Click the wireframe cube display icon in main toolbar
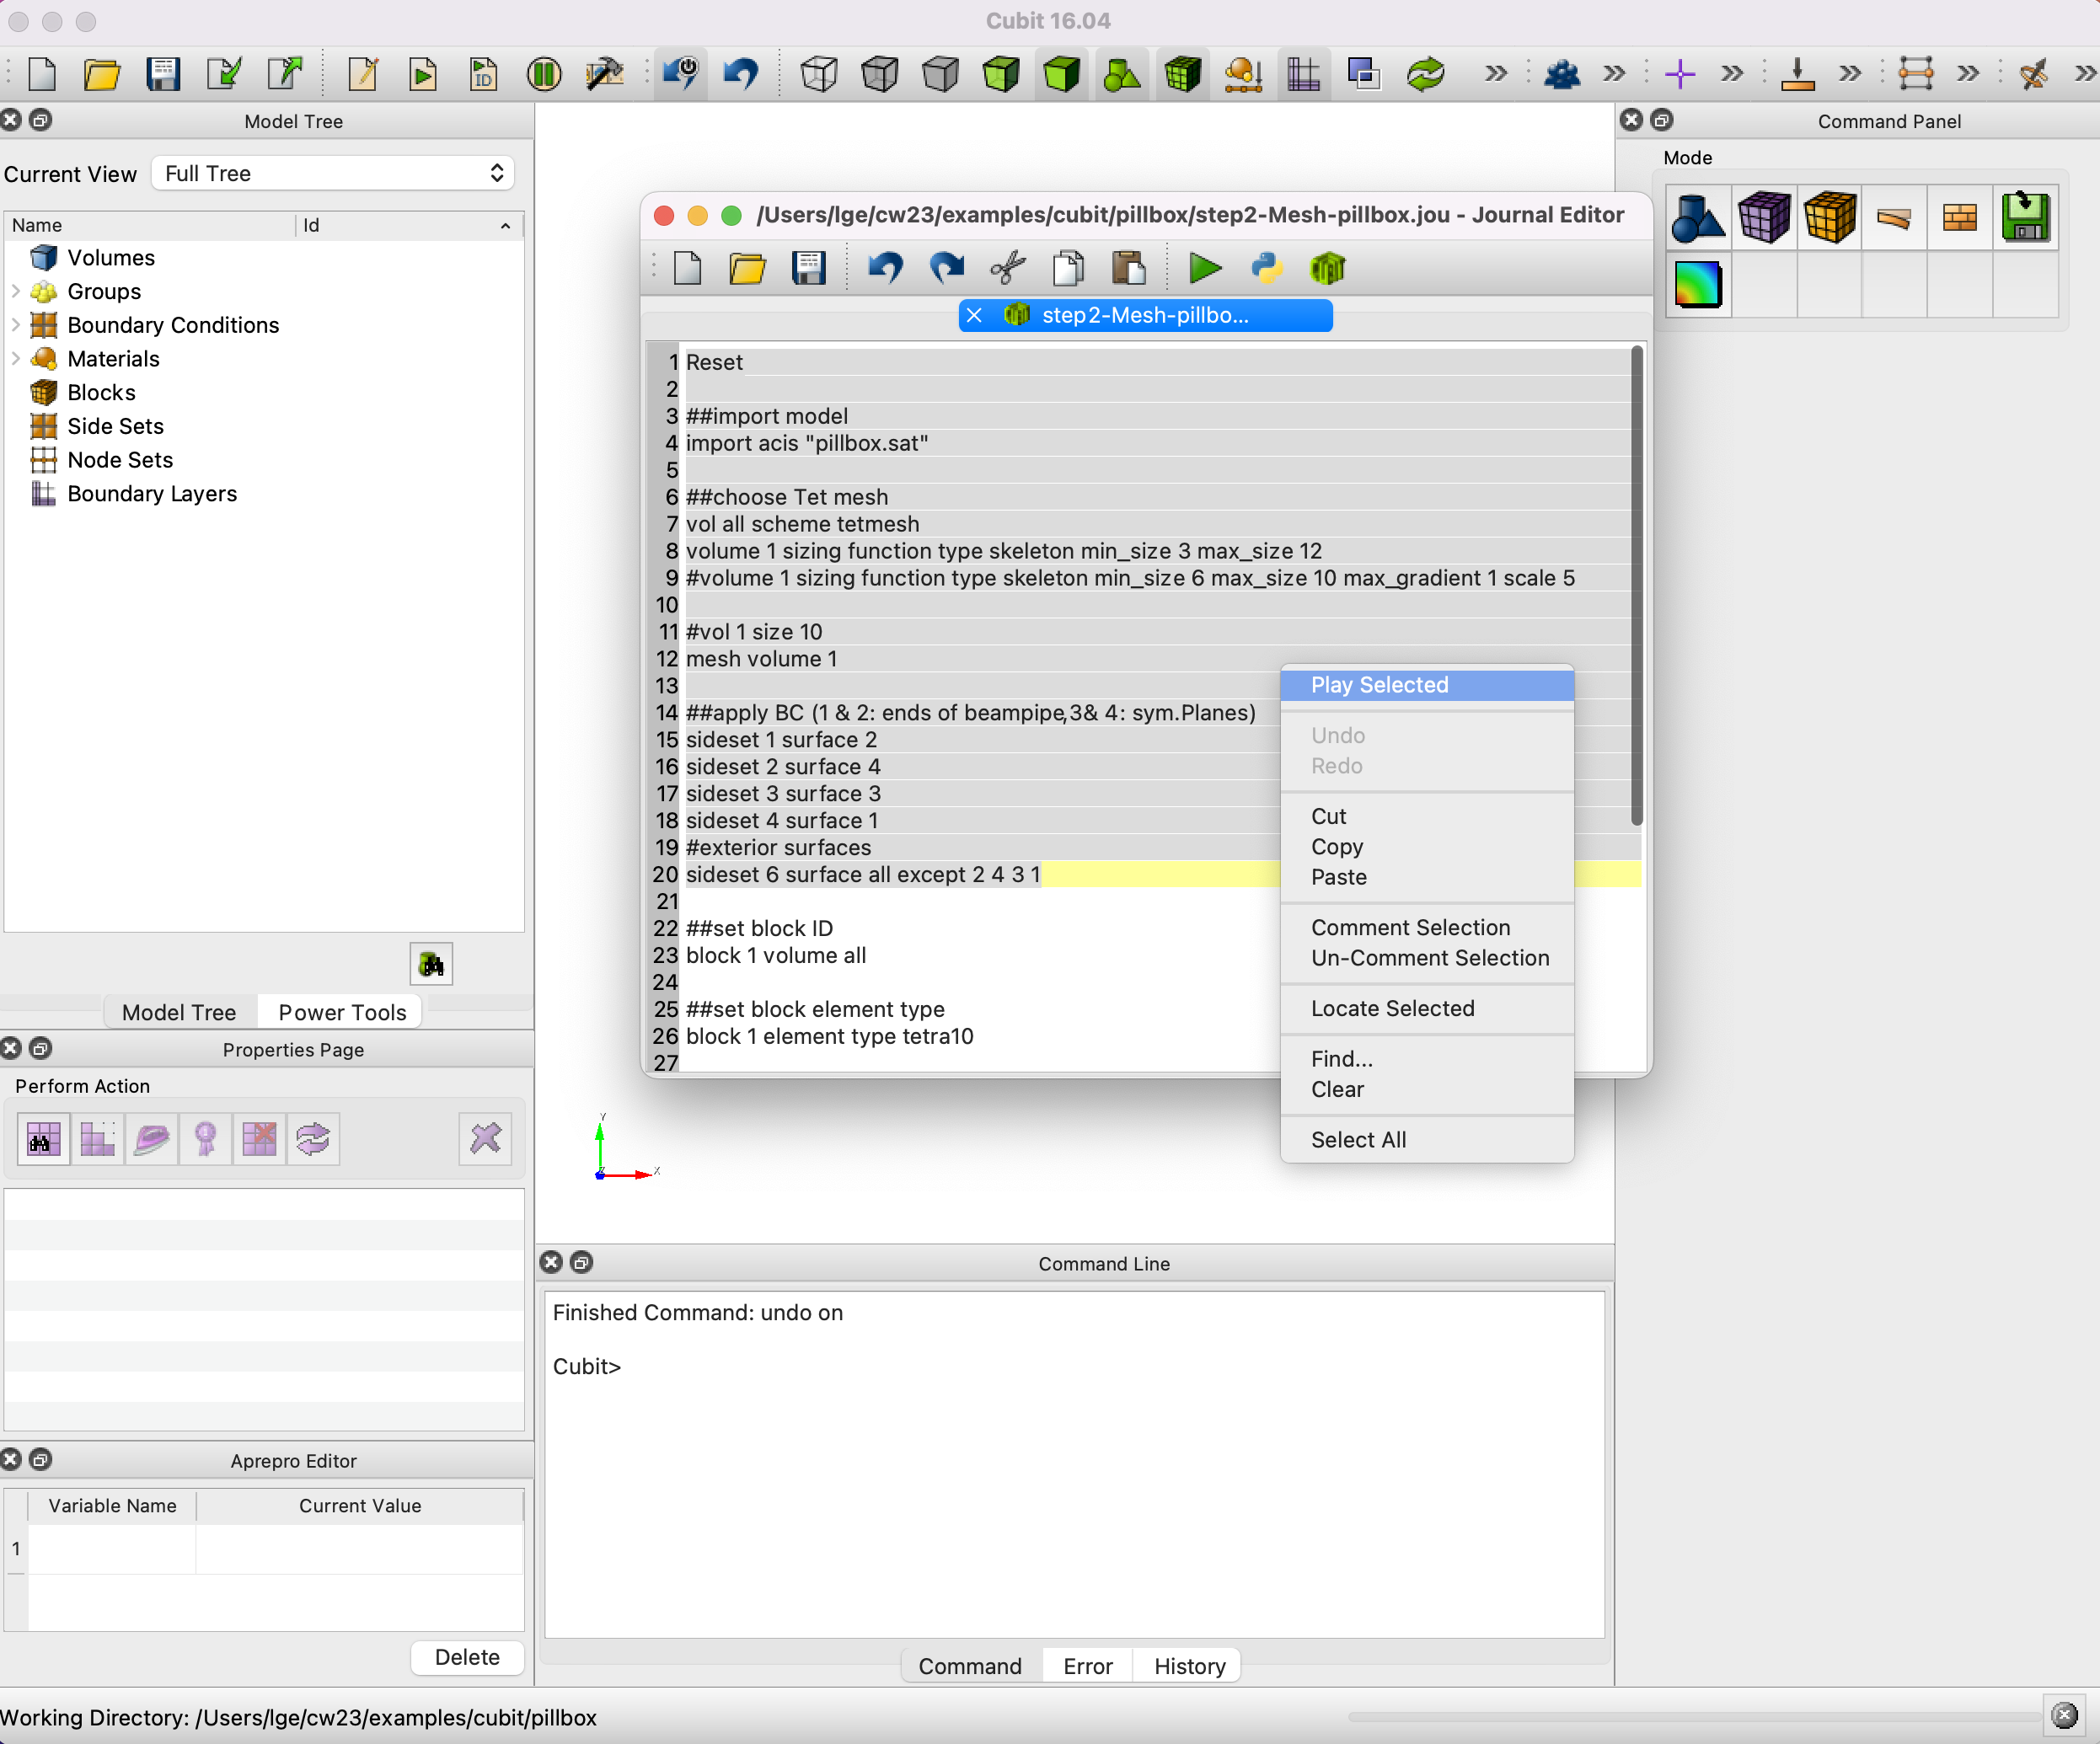 819,74
